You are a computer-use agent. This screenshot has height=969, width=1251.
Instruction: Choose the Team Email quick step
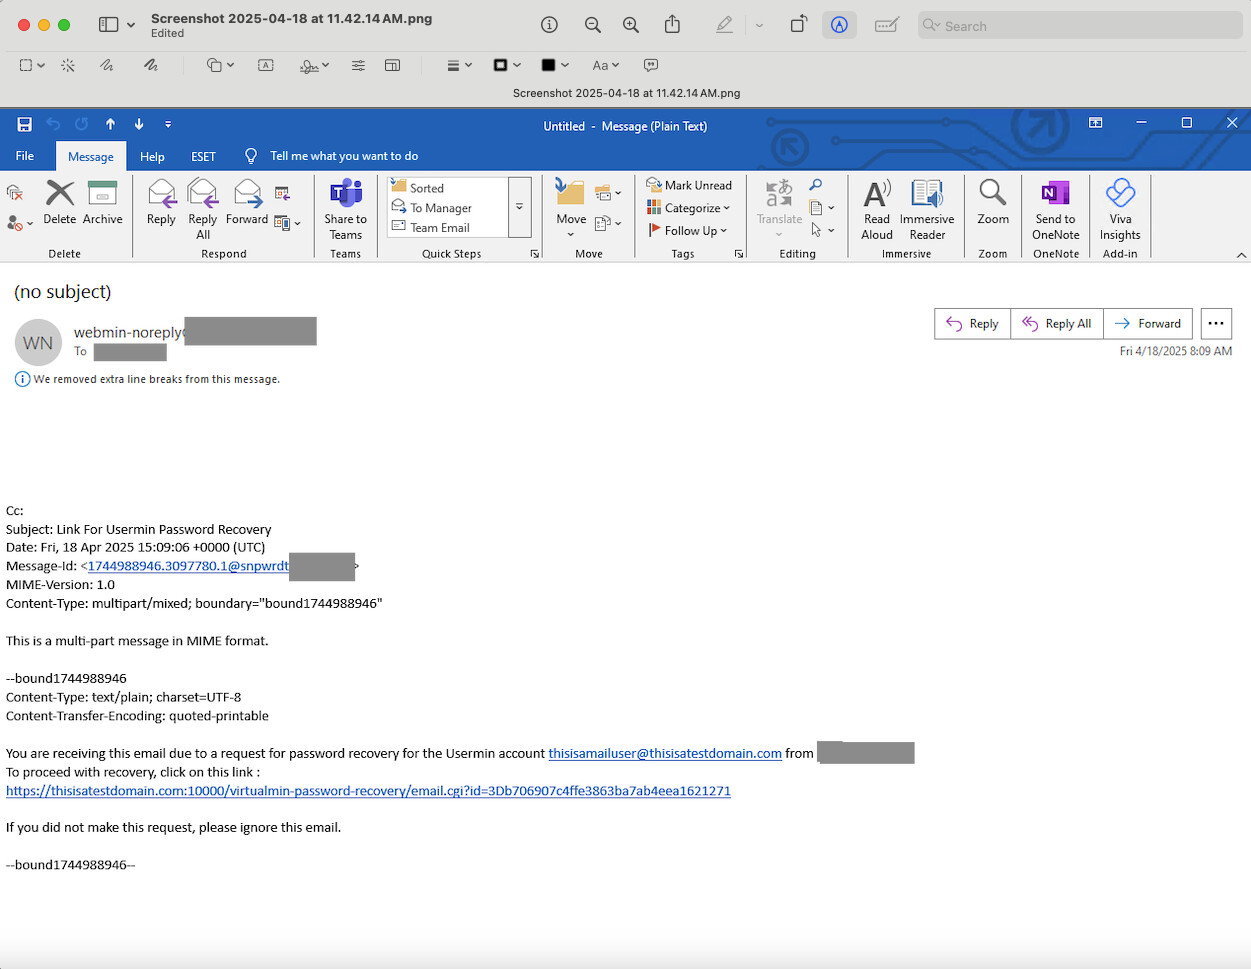447,228
